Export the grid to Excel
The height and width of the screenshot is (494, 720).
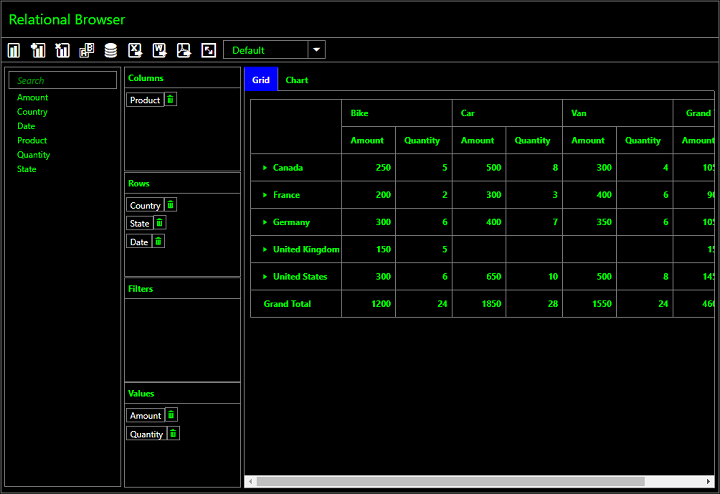pos(135,50)
